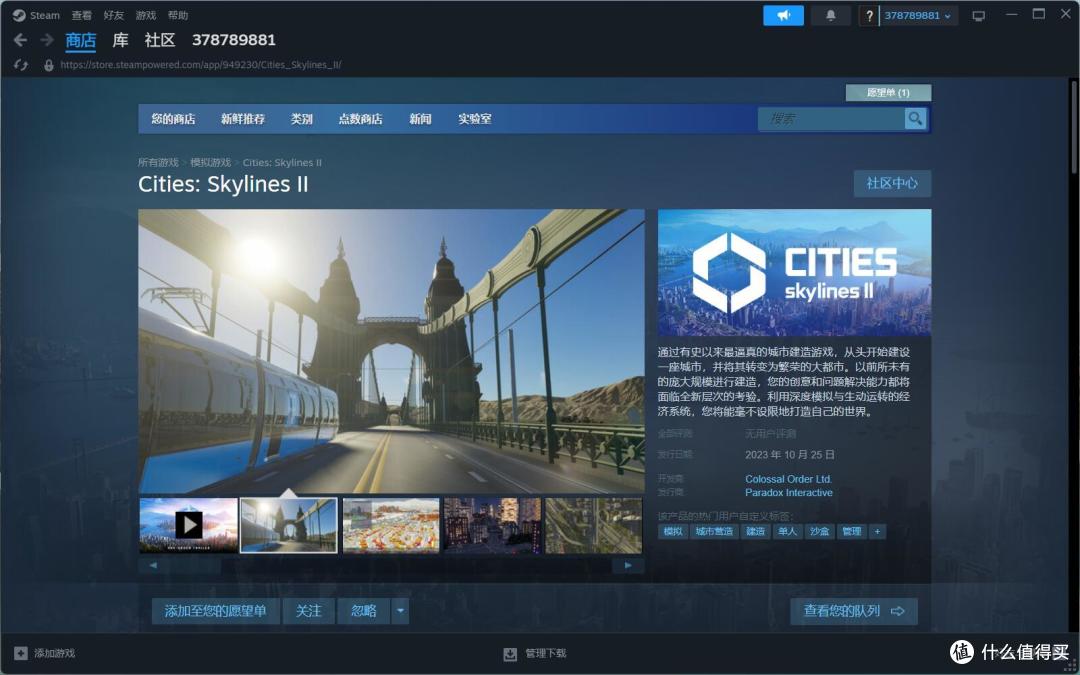Open the 查看 menu
The width and height of the screenshot is (1080, 675).
(81, 15)
